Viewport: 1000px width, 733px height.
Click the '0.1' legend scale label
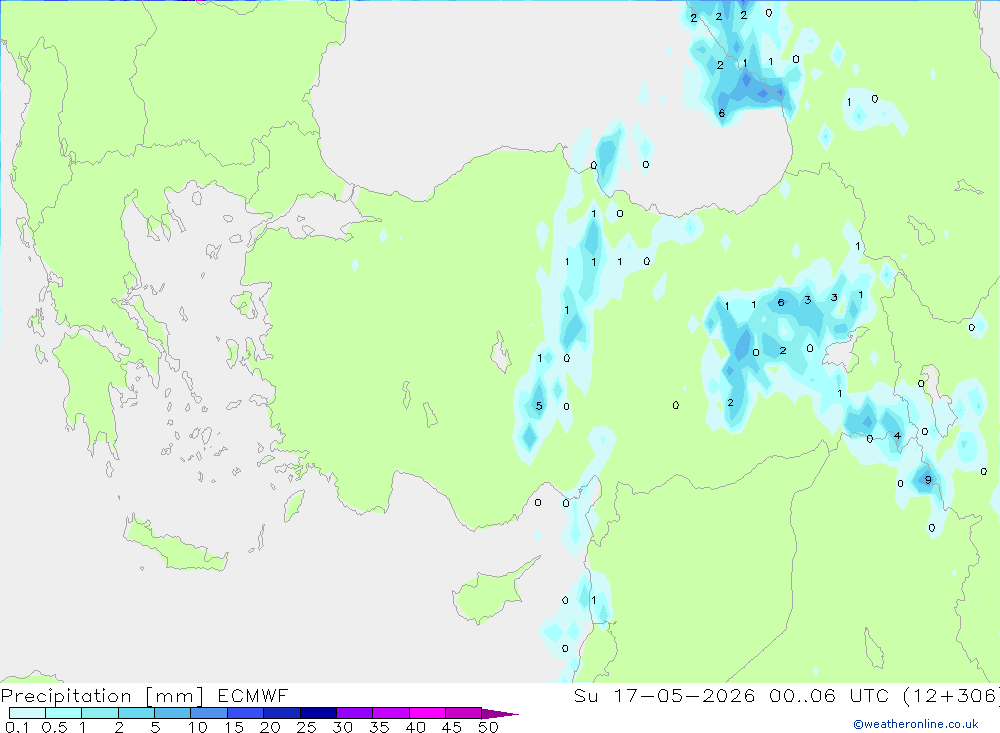pos(17,727)
